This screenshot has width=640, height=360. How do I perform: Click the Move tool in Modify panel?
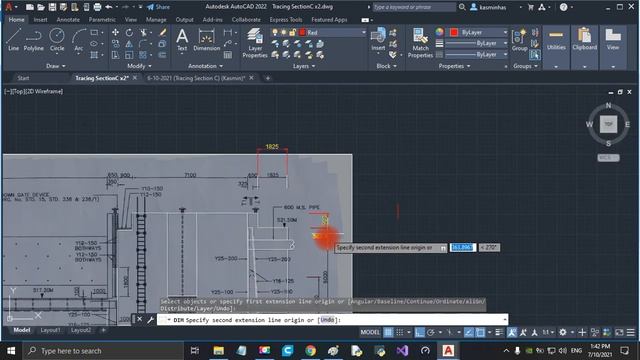click(x=116, y=32)
